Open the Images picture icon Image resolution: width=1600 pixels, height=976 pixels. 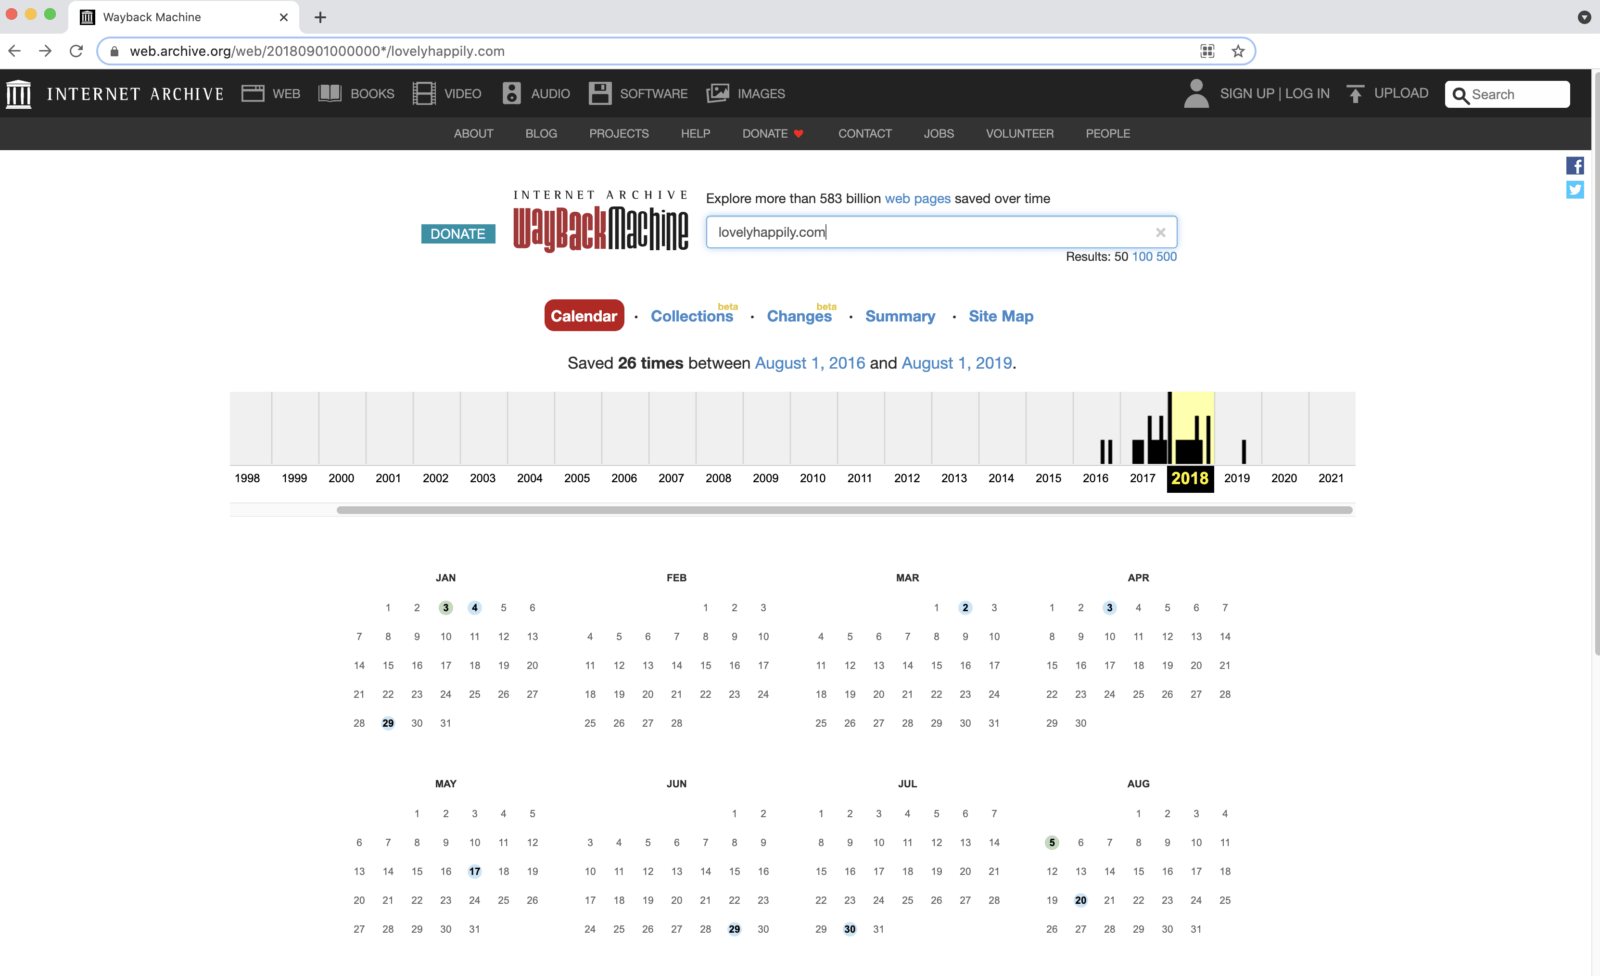pyautogui.click(x=718, y=93)
